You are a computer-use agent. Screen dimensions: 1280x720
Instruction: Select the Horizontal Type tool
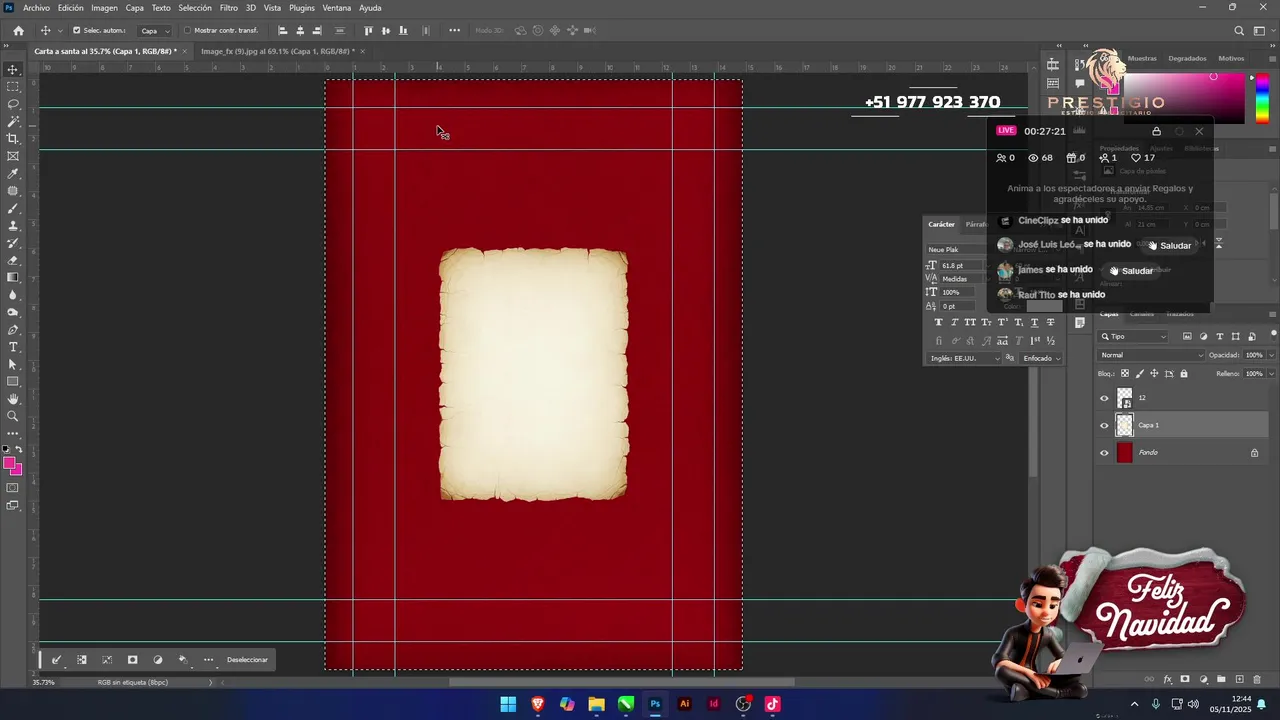(x=13, y=347)
